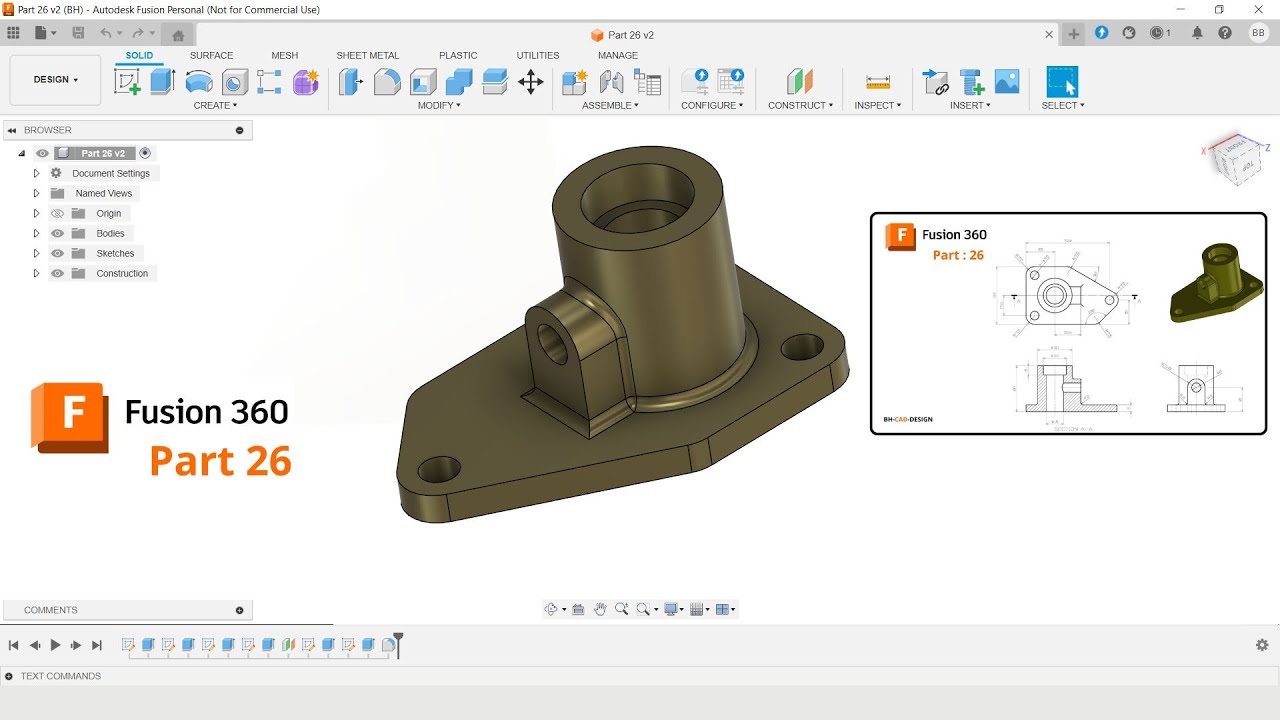Activate the Select cursor tool
This screenshot has height=720, width=1280.
[x=1062, y=82]
